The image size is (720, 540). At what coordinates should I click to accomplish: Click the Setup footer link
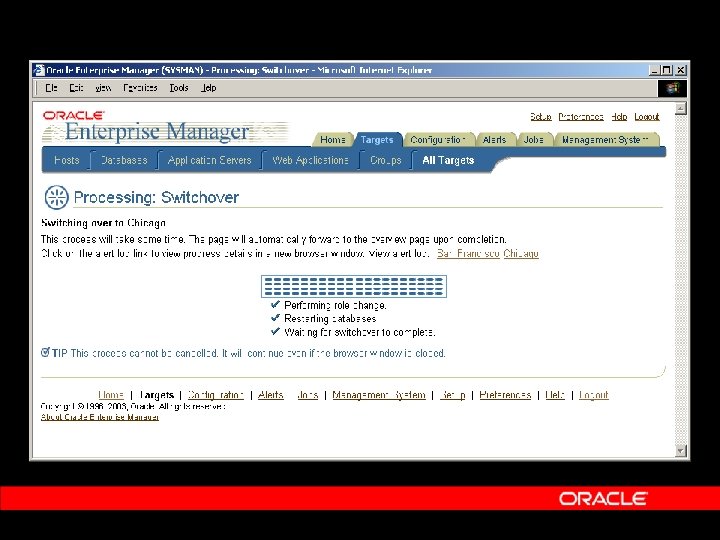pos(452,395)
